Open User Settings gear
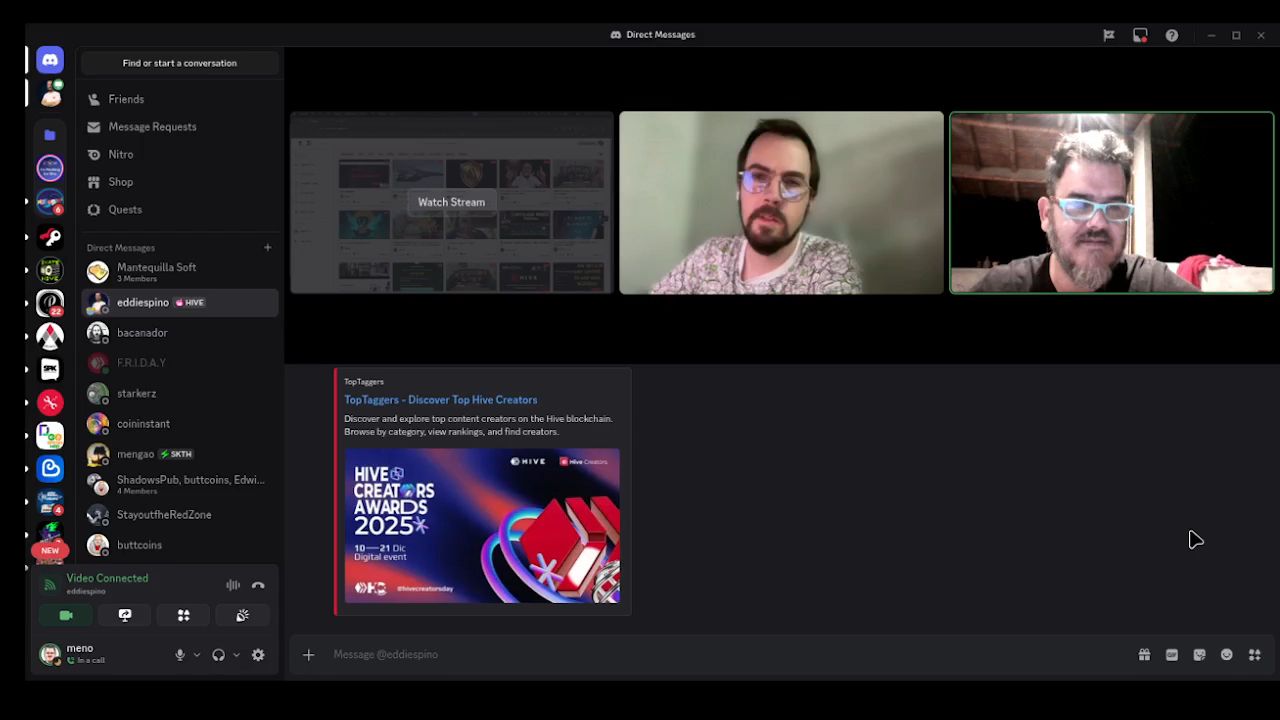Image resolution: width=1280 pixels, height=720 pixels. point(258,655)
